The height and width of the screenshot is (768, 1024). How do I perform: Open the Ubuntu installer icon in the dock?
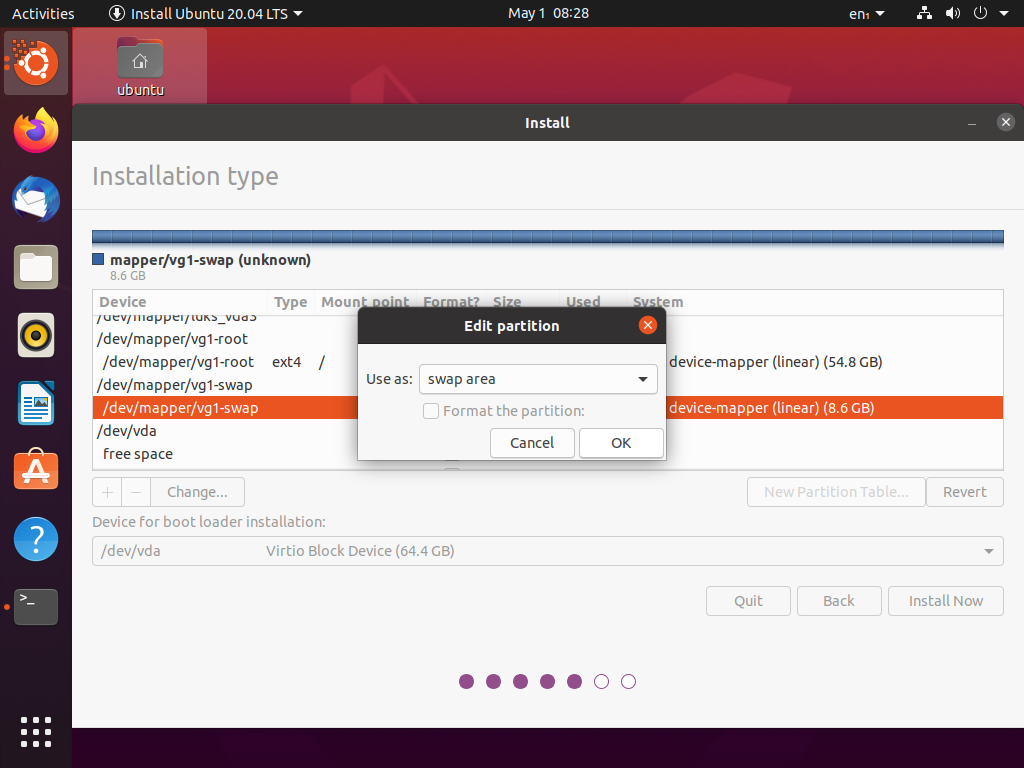36,63
